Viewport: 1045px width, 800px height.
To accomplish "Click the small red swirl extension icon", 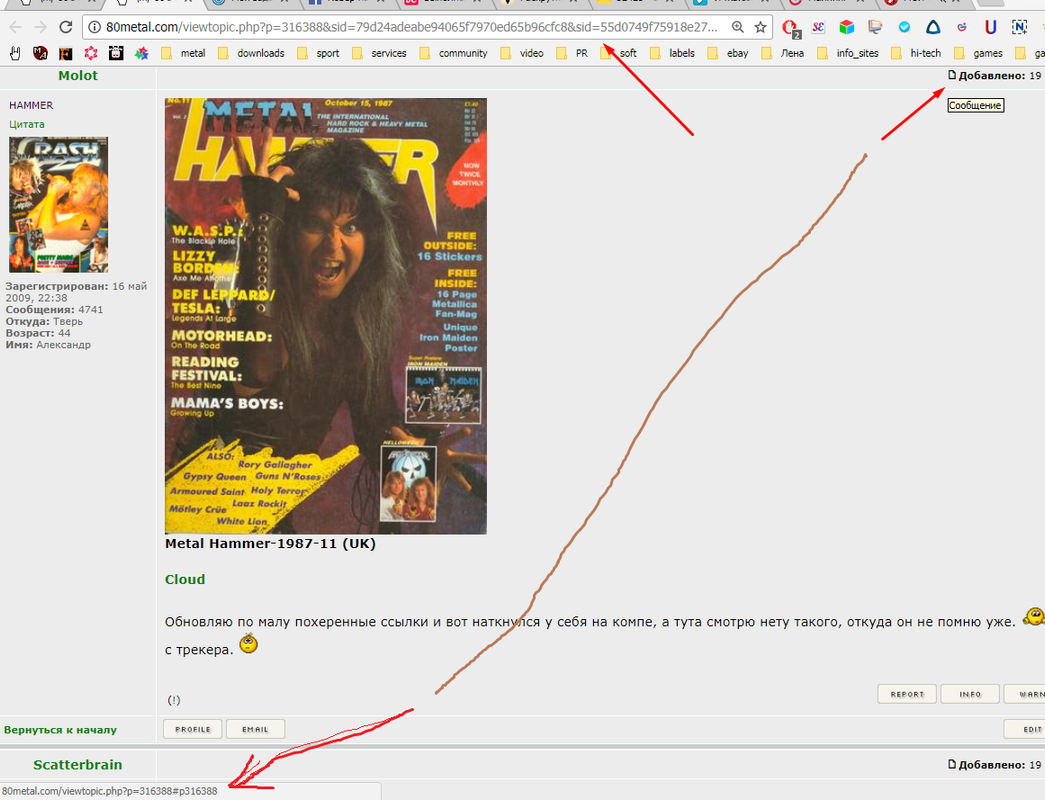I will point(962,27).
